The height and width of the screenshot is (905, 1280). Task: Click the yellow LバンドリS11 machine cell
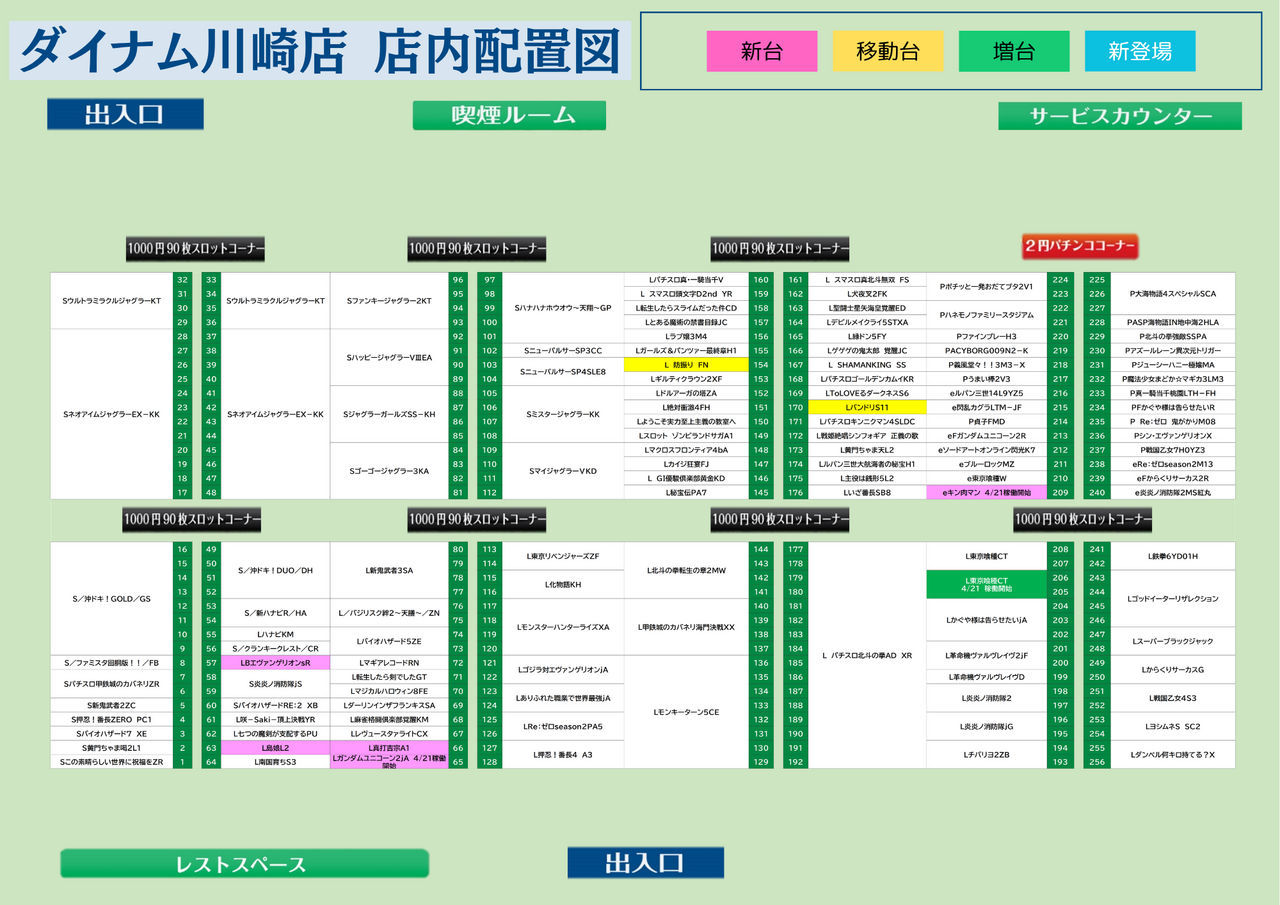click(x=867, y=407)
